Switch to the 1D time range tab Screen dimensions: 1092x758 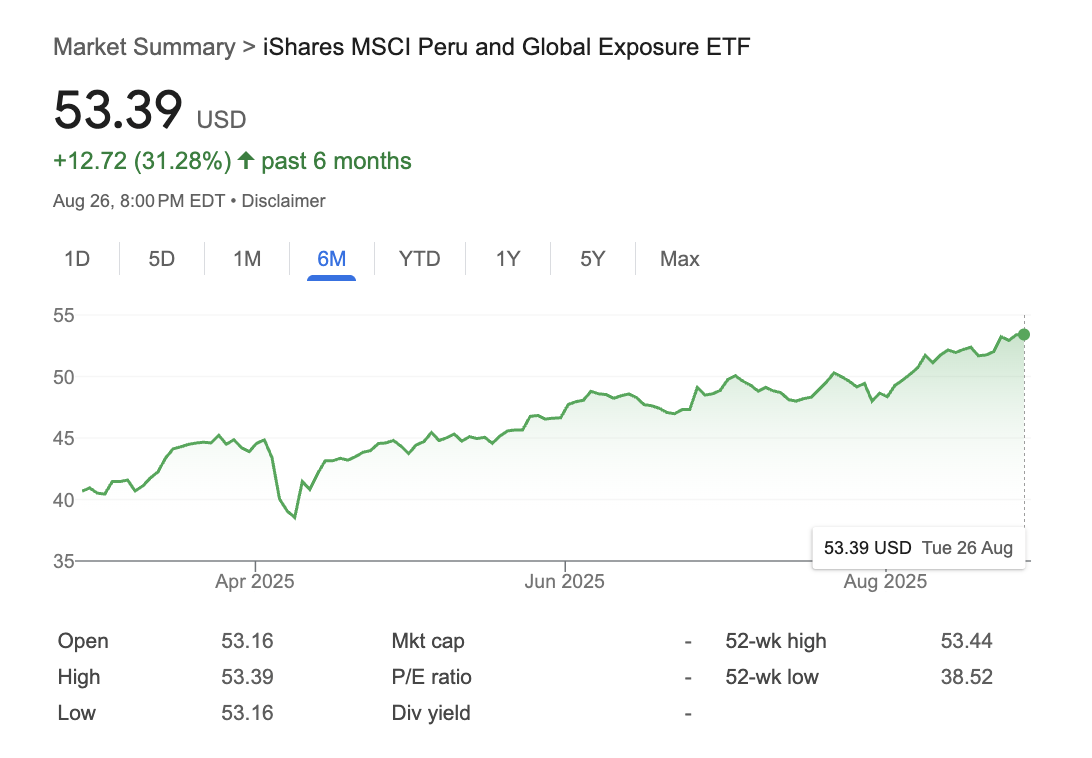pos(77,259)
